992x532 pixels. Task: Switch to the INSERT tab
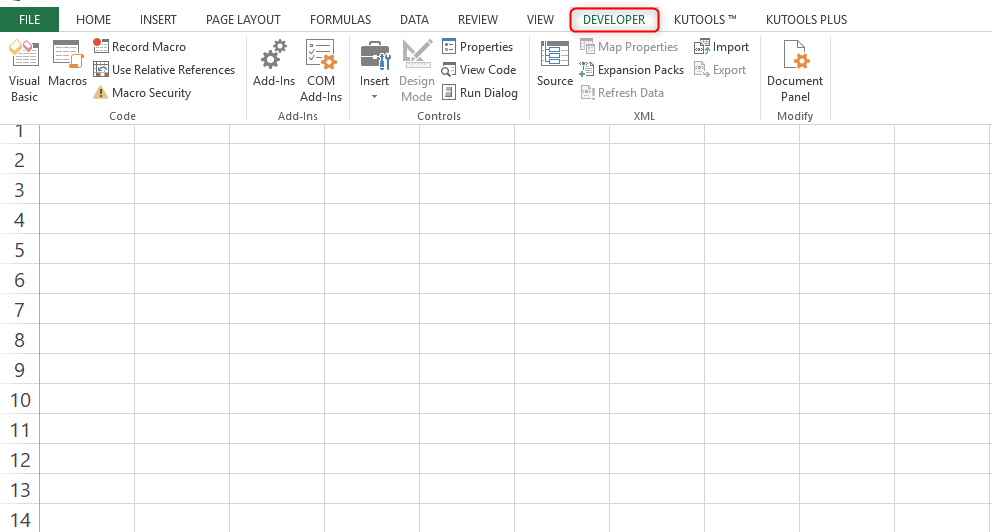pyautogui.click(x=158, y=20)
